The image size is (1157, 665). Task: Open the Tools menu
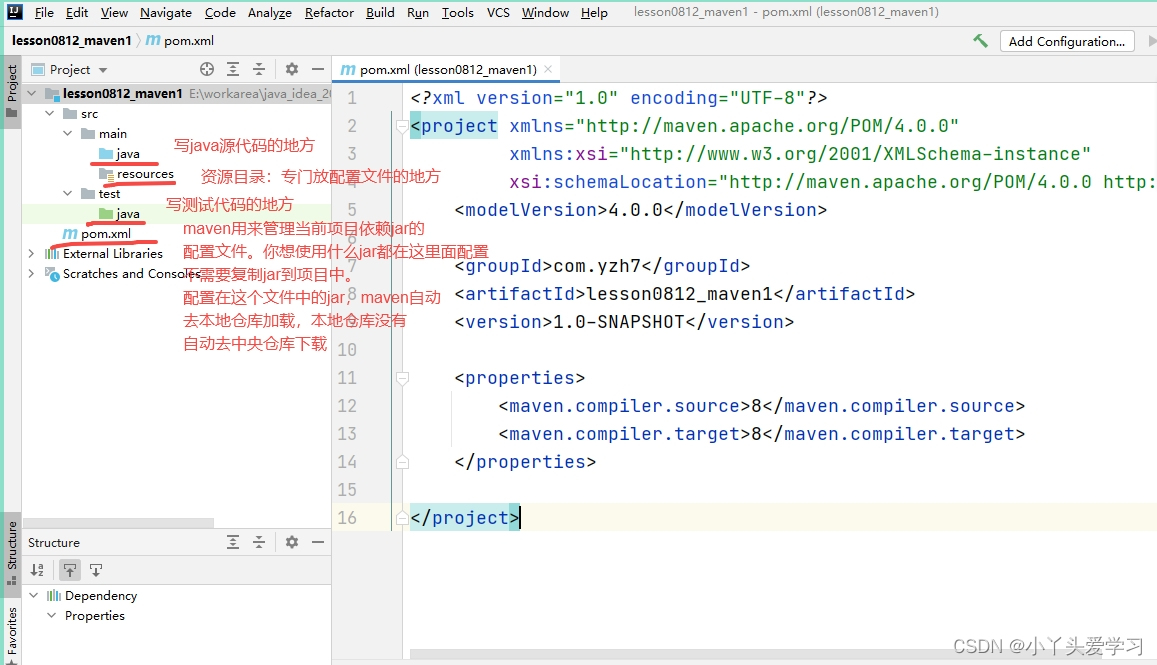pyautogui.click(x=457, y=13)
